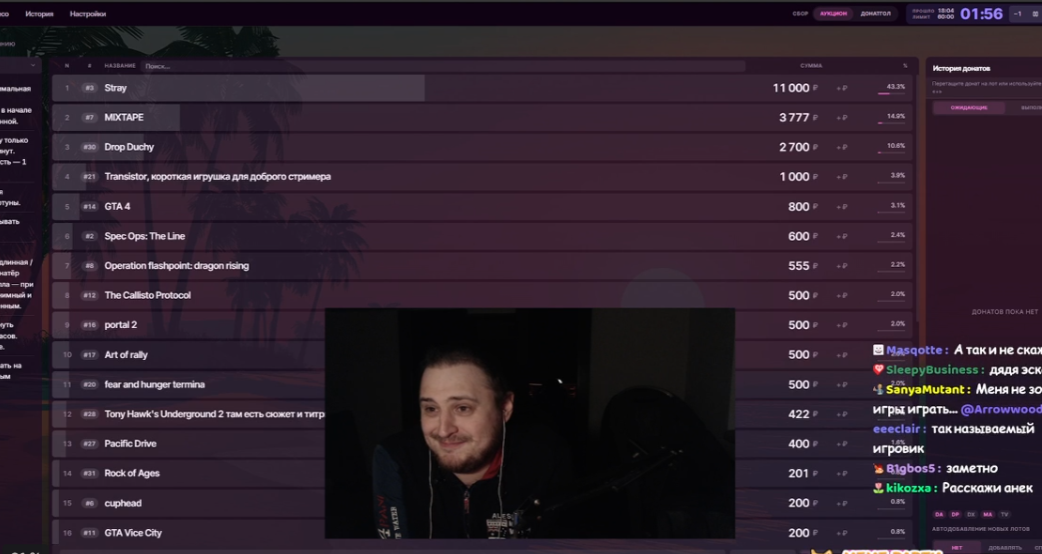
Task: Click the 422 amount for Tony Hawk's
Action: pos(798,414)
